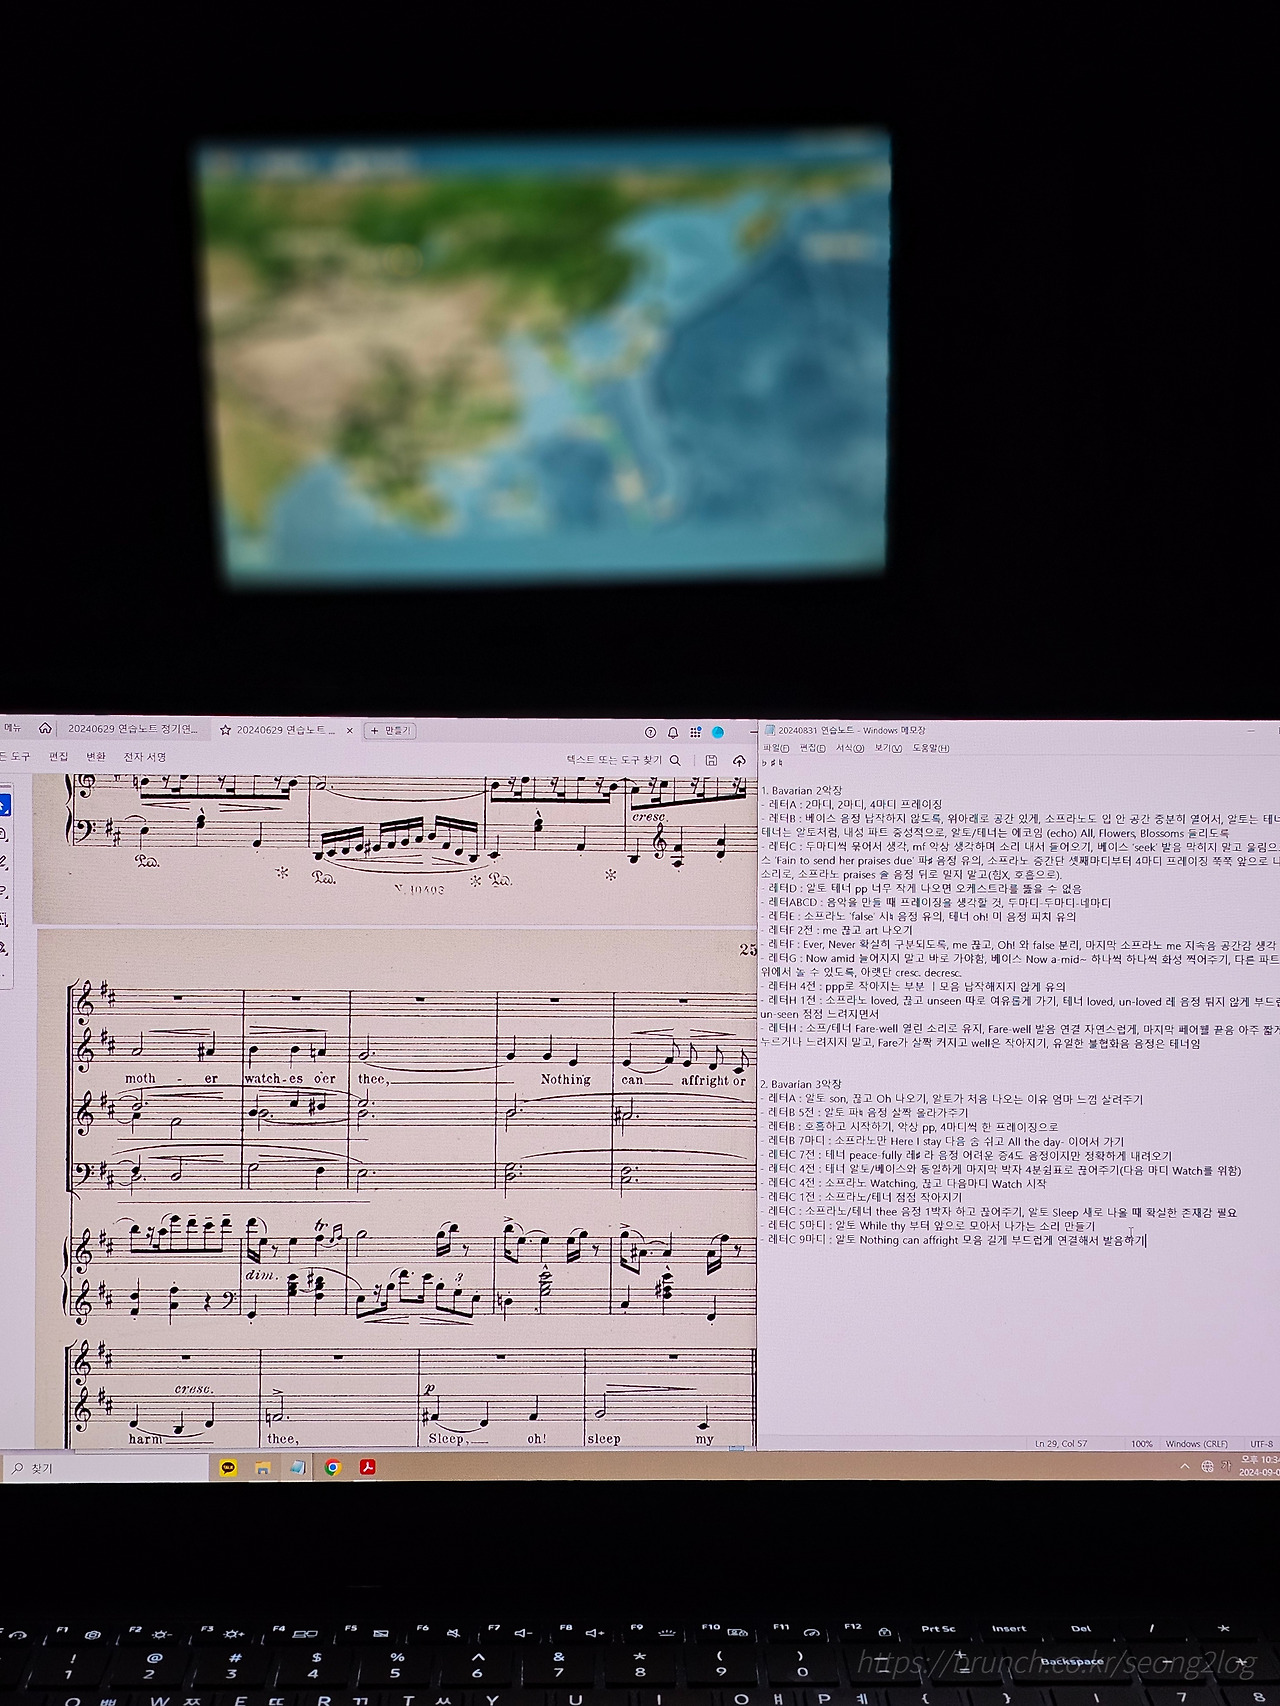
Task: Close the second 20240629 연습노트 tab
Action: tap(349, 731)
